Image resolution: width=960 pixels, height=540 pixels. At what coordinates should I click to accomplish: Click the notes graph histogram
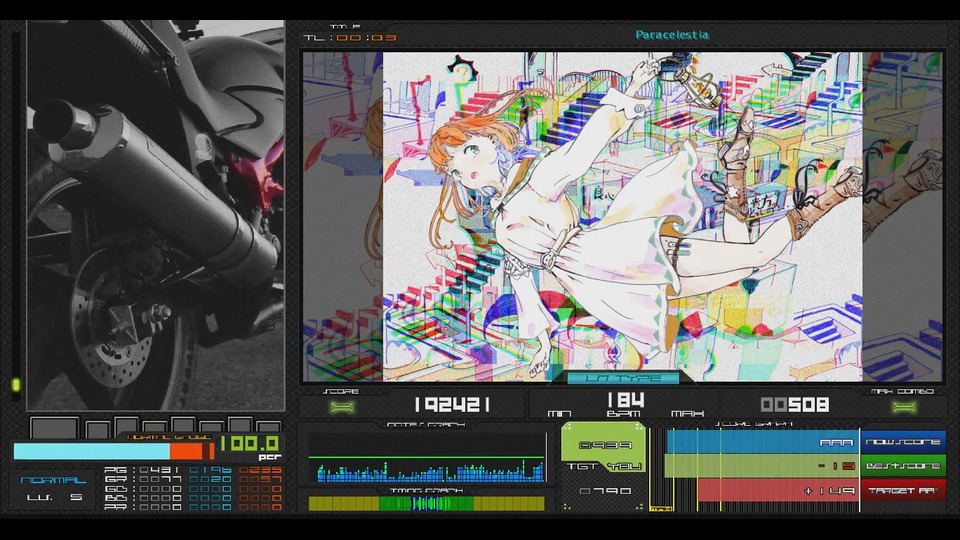(427, 458)
